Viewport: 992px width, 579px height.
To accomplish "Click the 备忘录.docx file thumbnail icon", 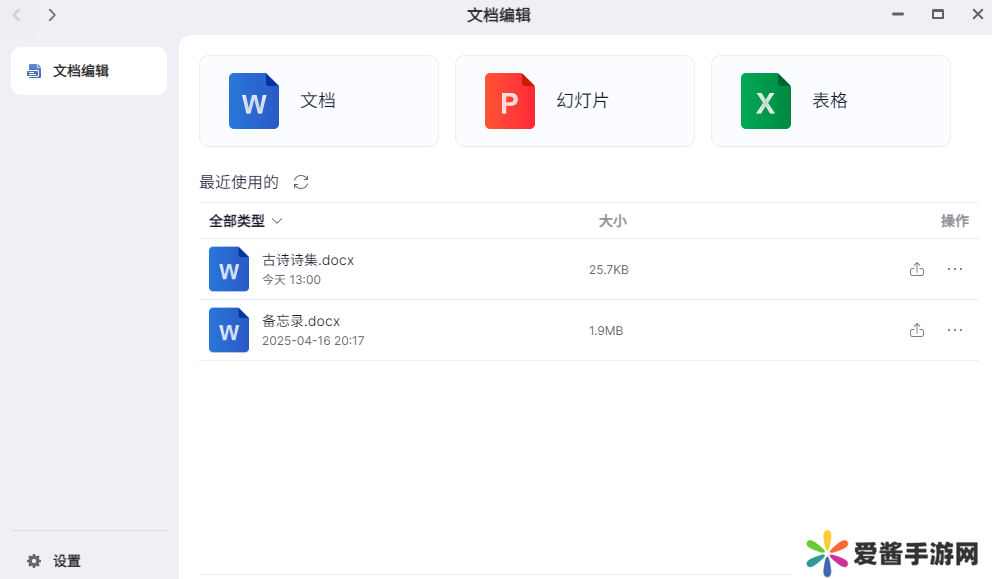I will (x=229, y=330).
